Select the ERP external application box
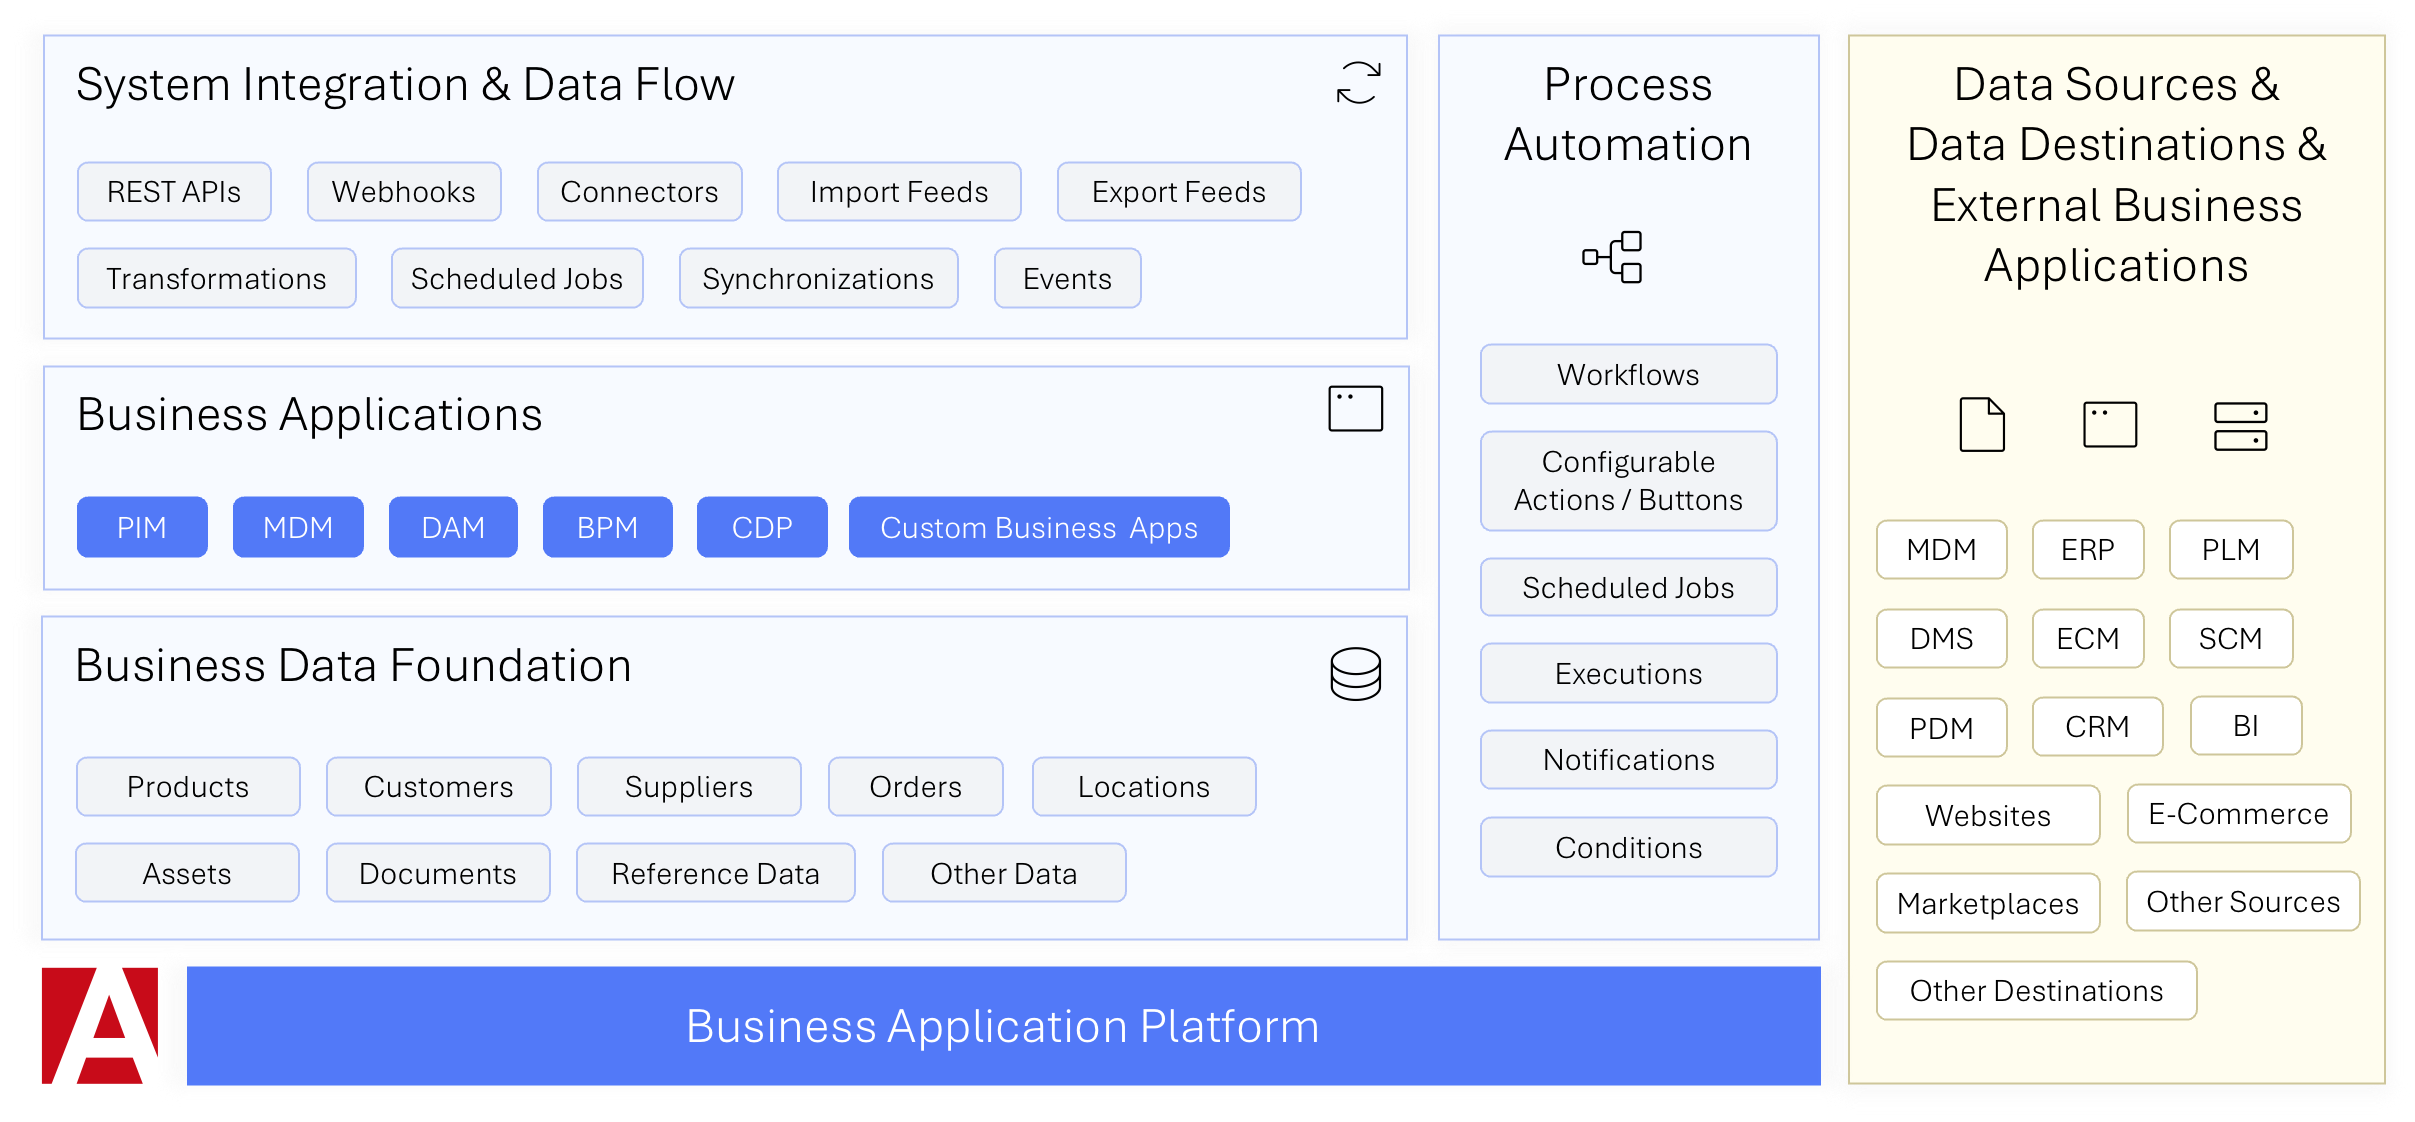This screenshot has width=2415, height=1122. pyautogui.click(x=2088, y=550)
